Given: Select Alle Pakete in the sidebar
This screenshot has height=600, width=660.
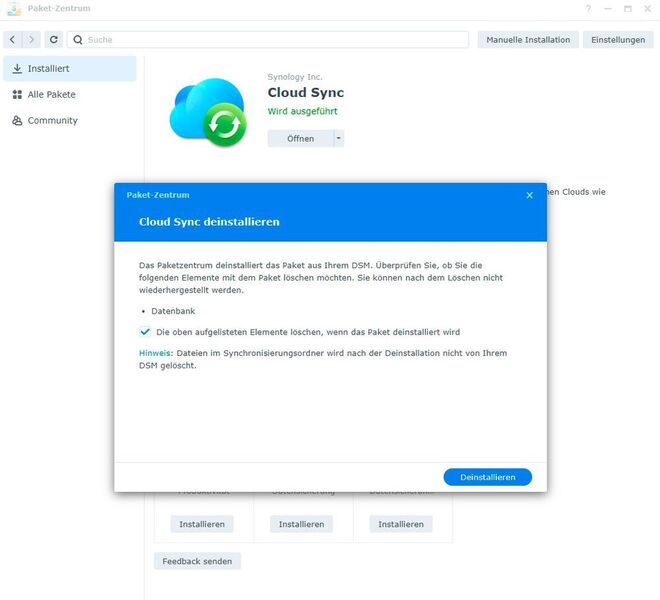Looking at the screenshot, I should click(x=70, y=95).
